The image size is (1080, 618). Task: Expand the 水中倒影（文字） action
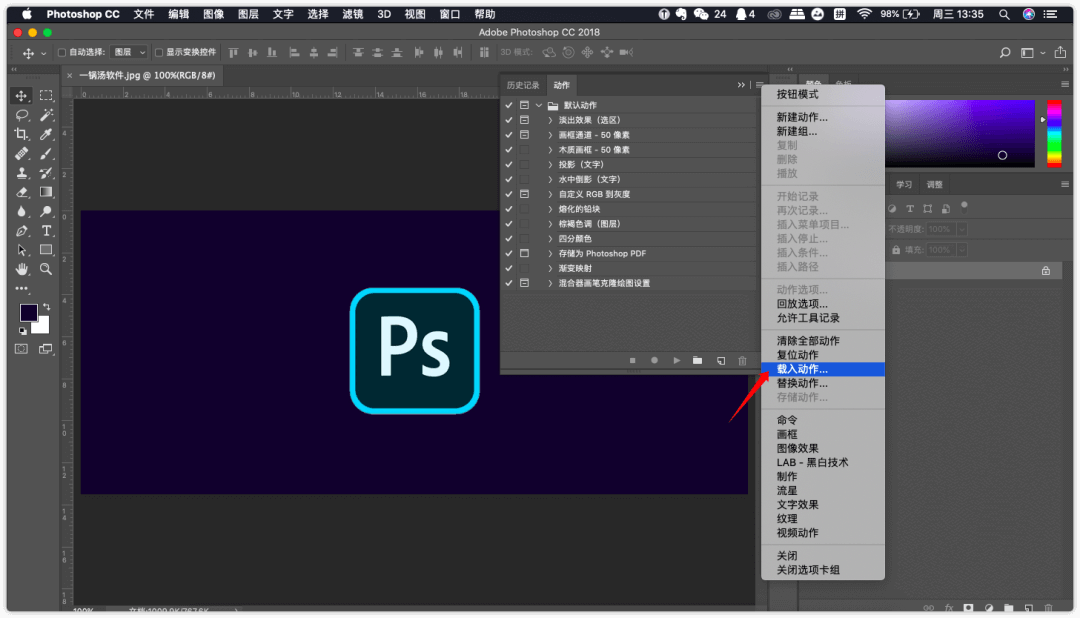[550, 179]
